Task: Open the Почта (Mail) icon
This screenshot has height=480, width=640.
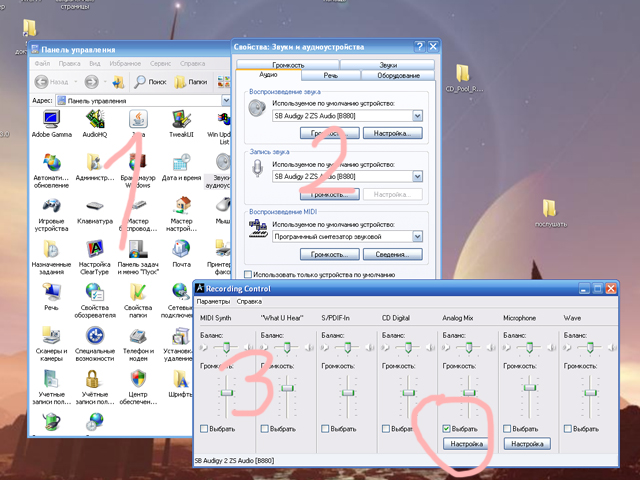Action: [x=181, y=249]
